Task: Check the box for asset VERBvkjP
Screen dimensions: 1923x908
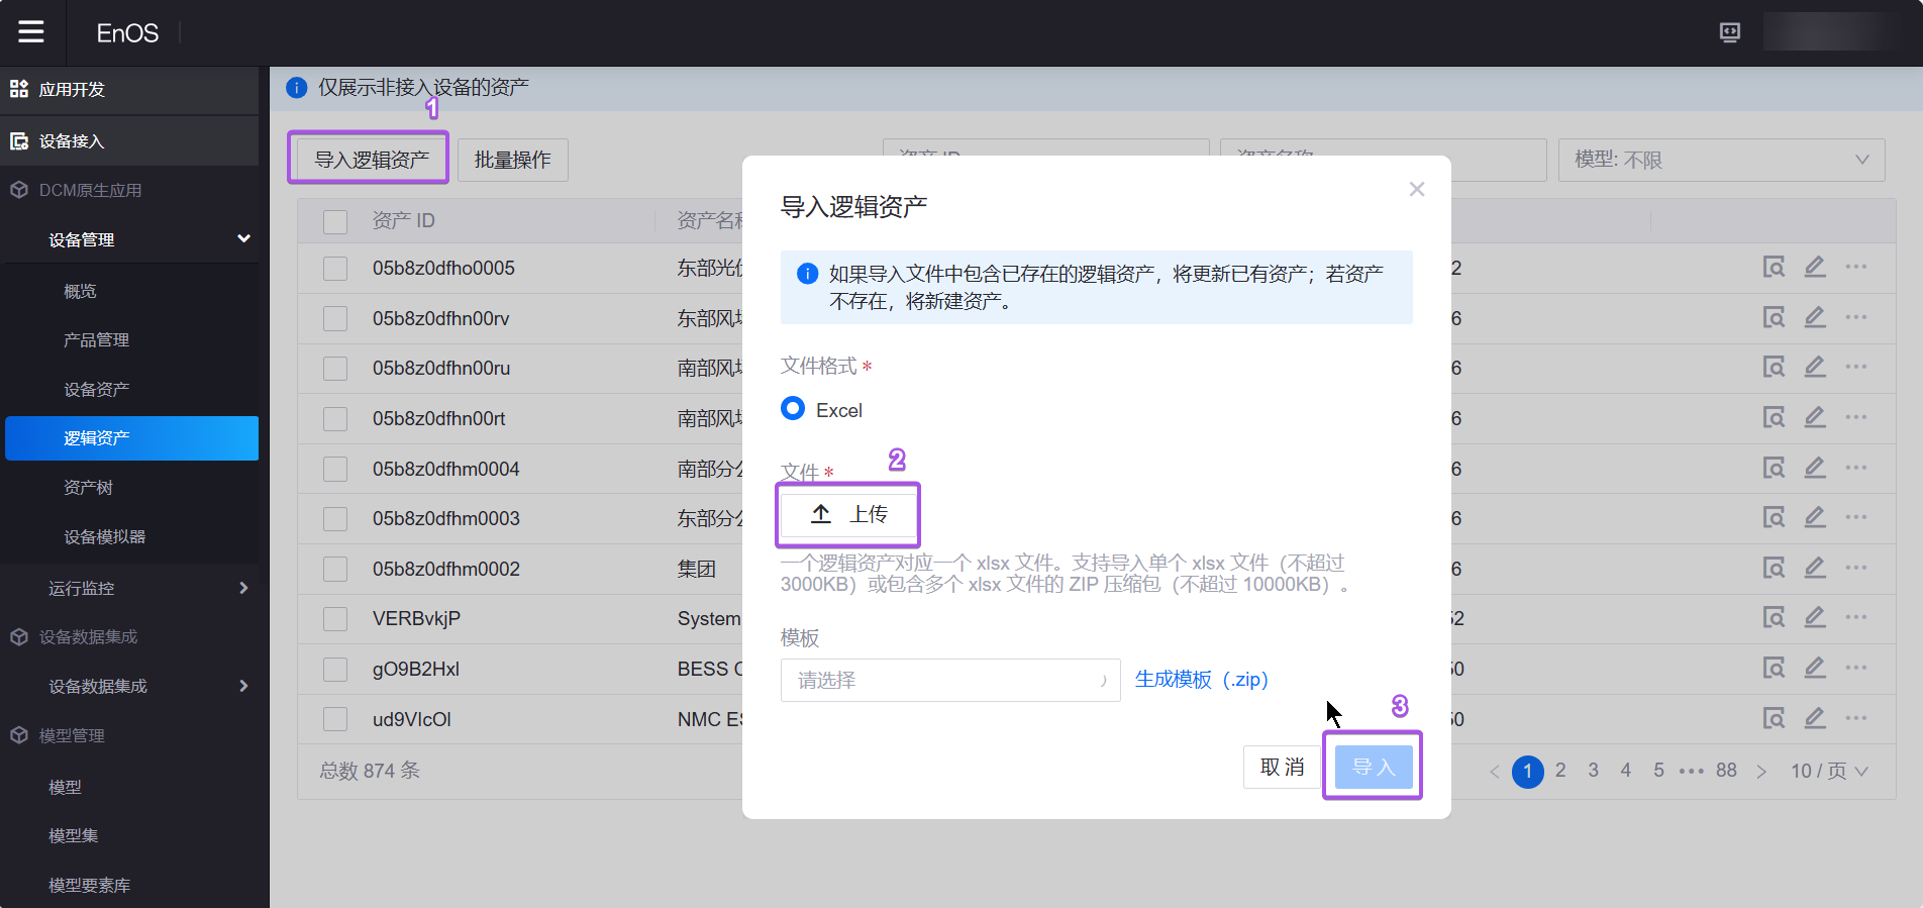Action: (335, 619)
